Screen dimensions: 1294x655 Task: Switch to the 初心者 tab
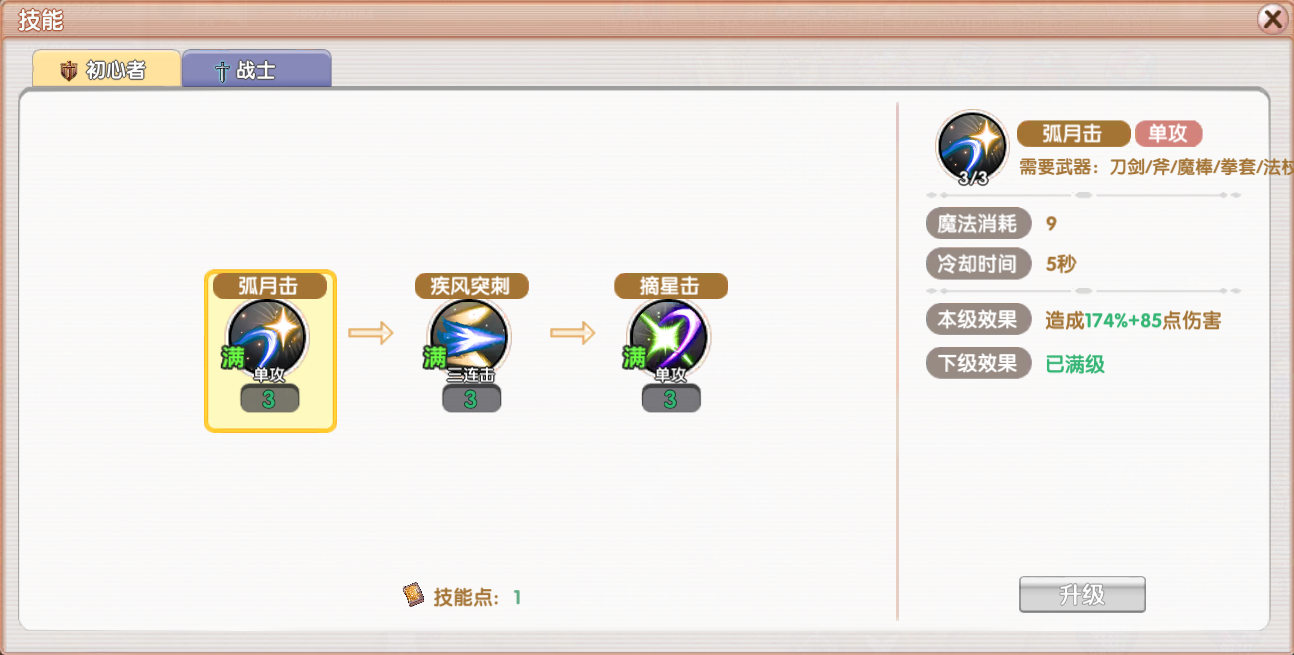point(107,69)
